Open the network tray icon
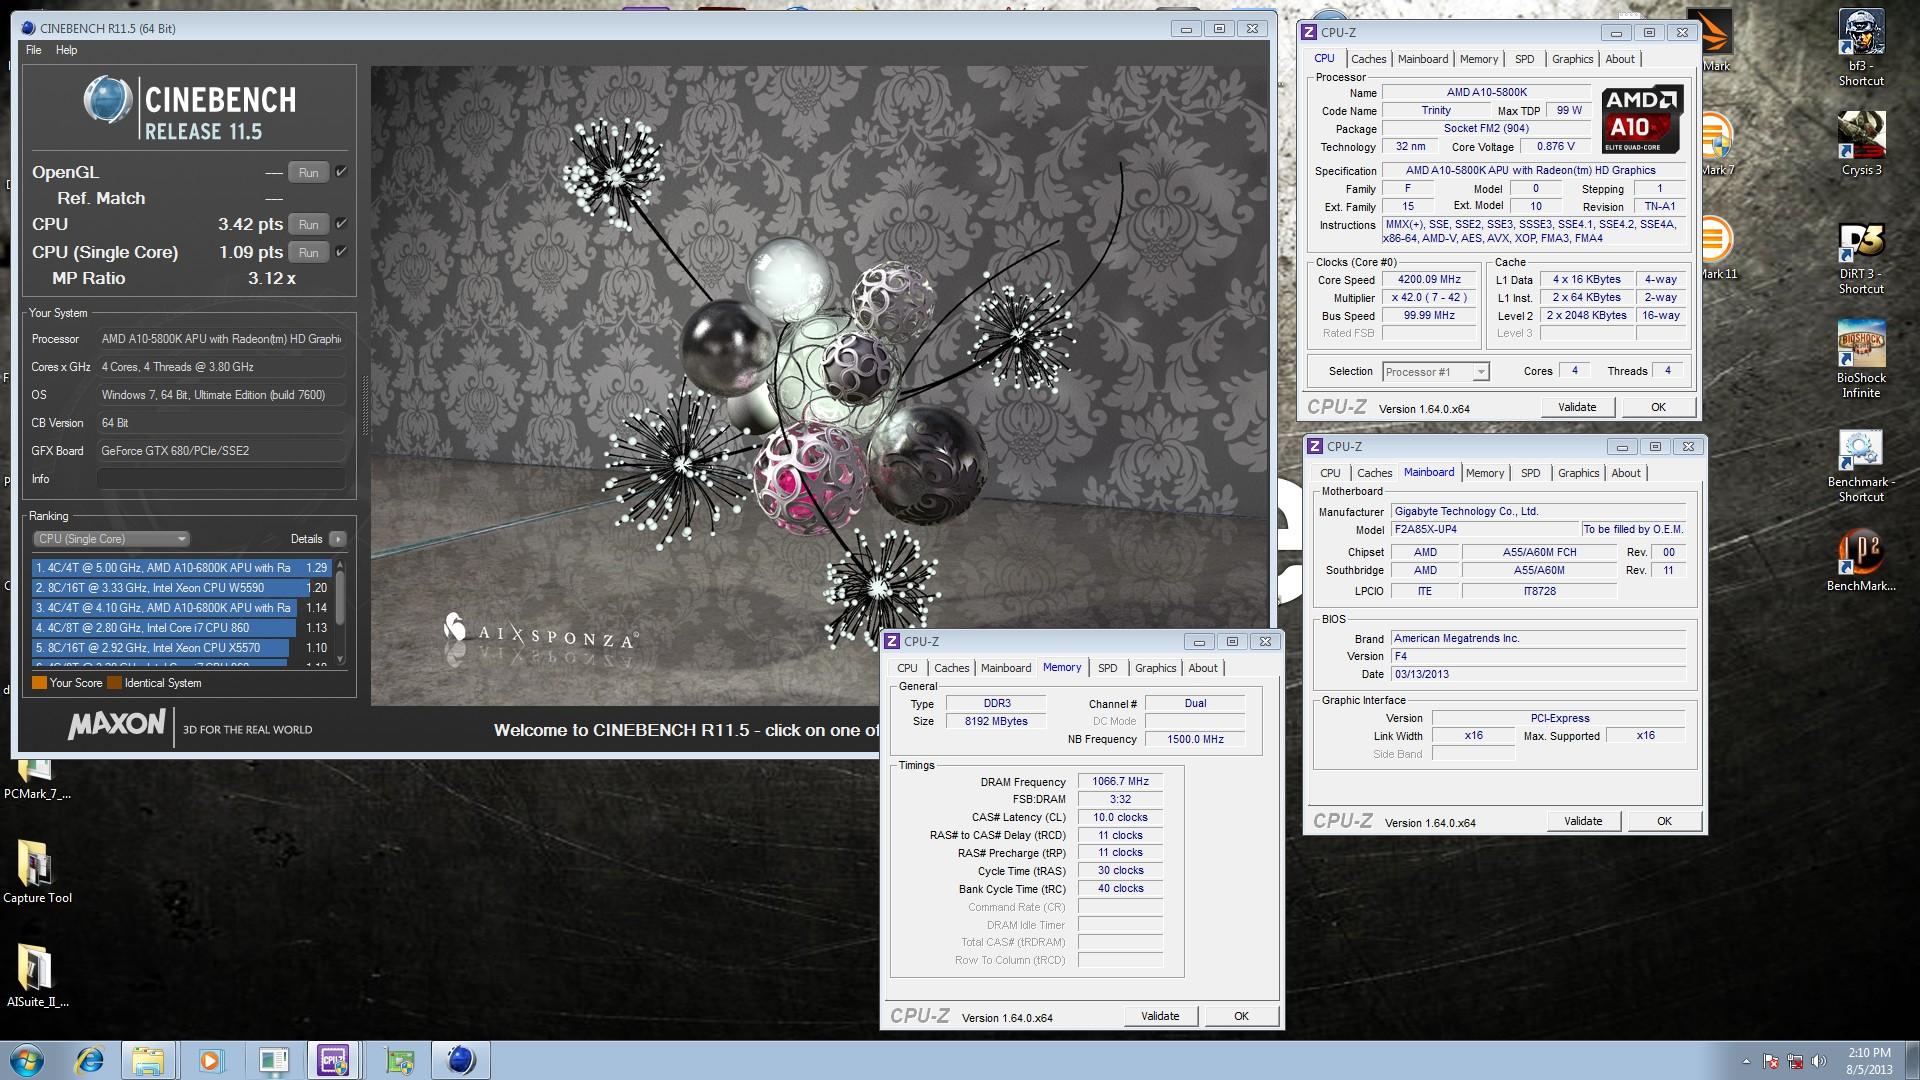 (x=1795, y=1062)
